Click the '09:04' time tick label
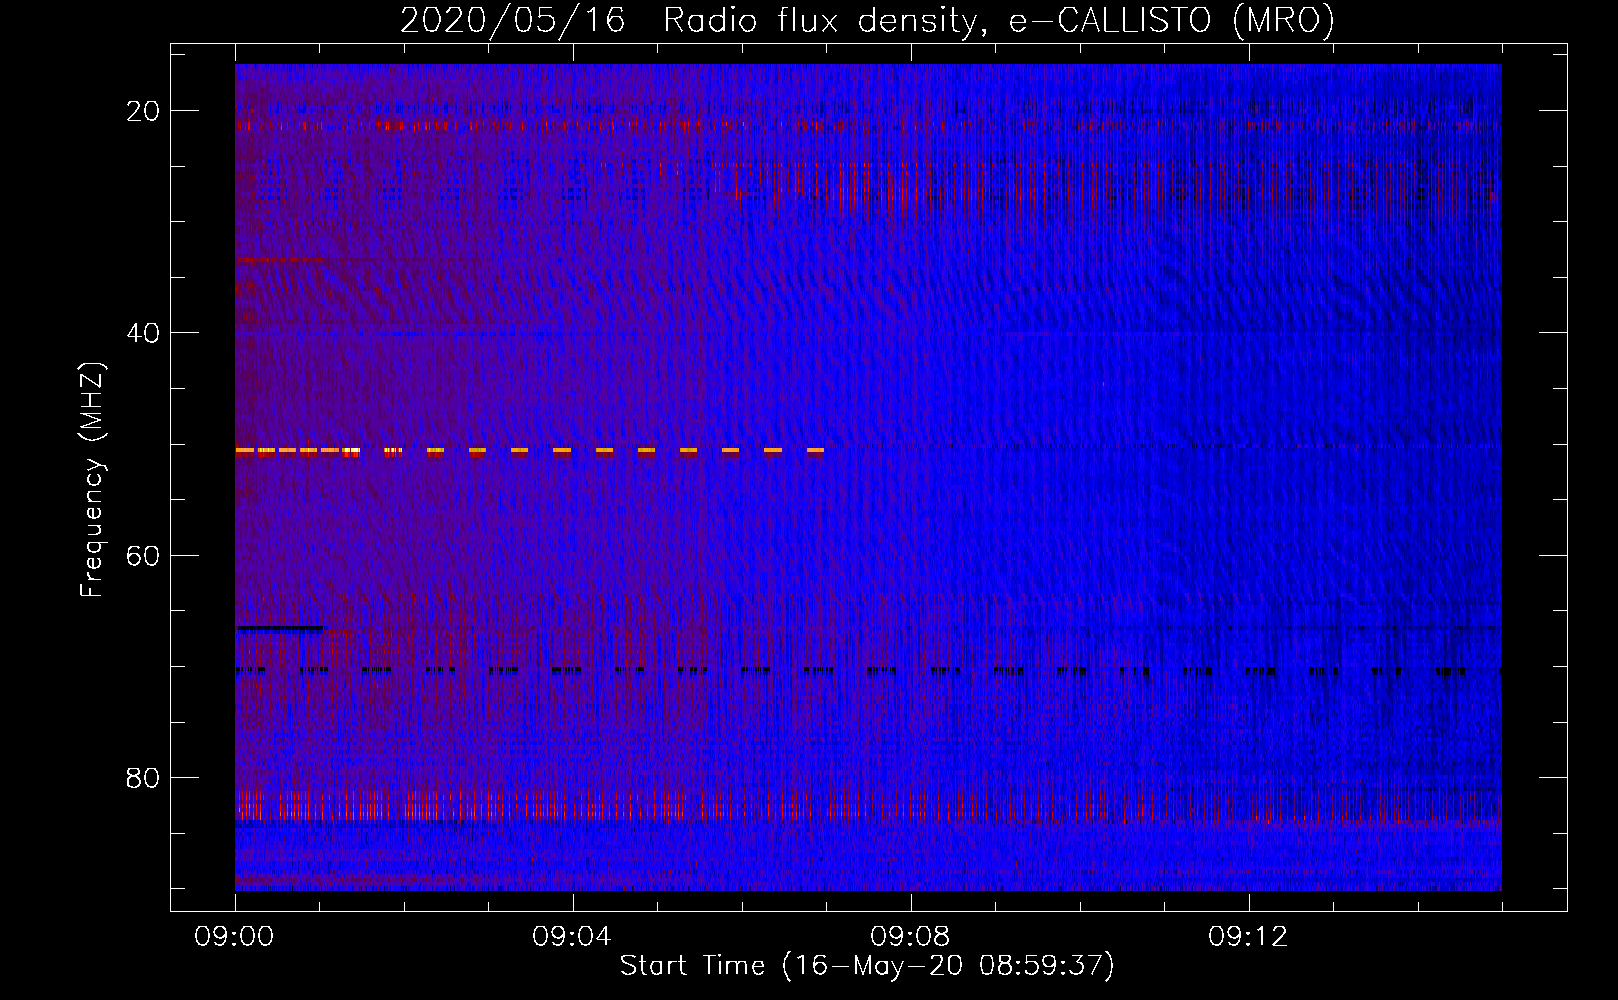Image resolution: width=1618 pixels, height=1000 pixels. (x=573, y=937)
